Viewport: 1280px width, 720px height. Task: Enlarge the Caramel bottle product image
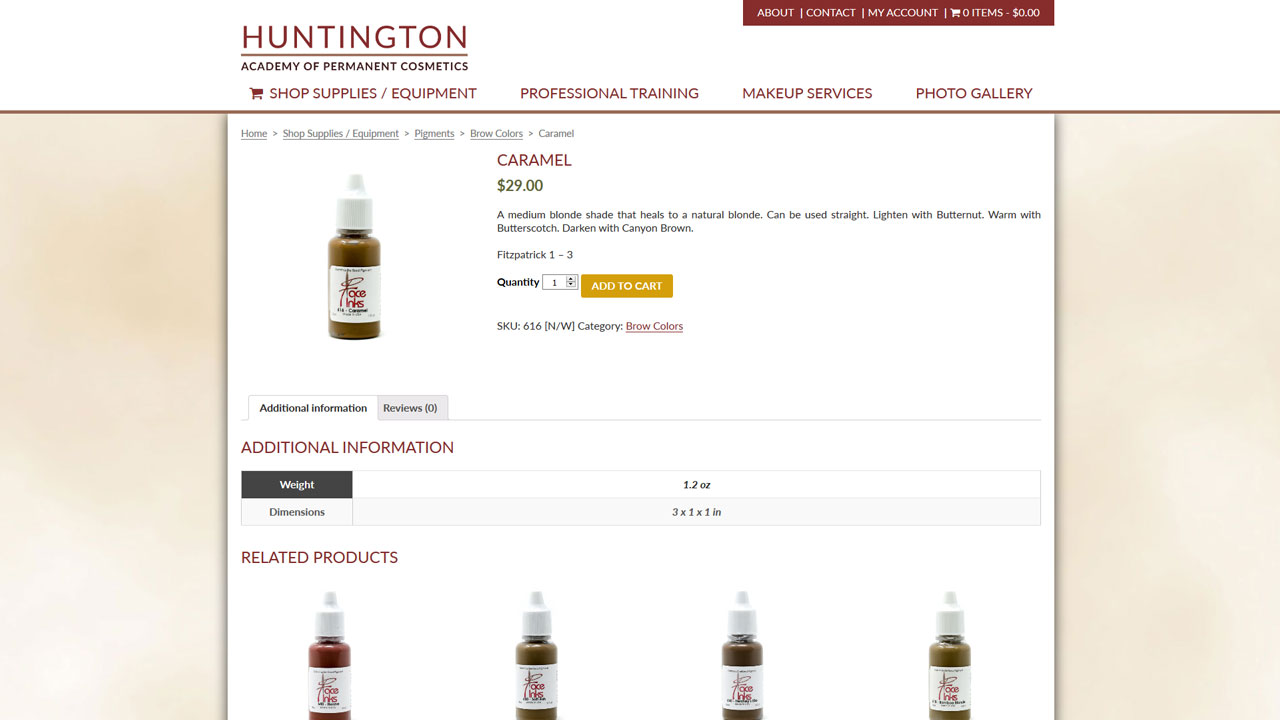[355, 257]
